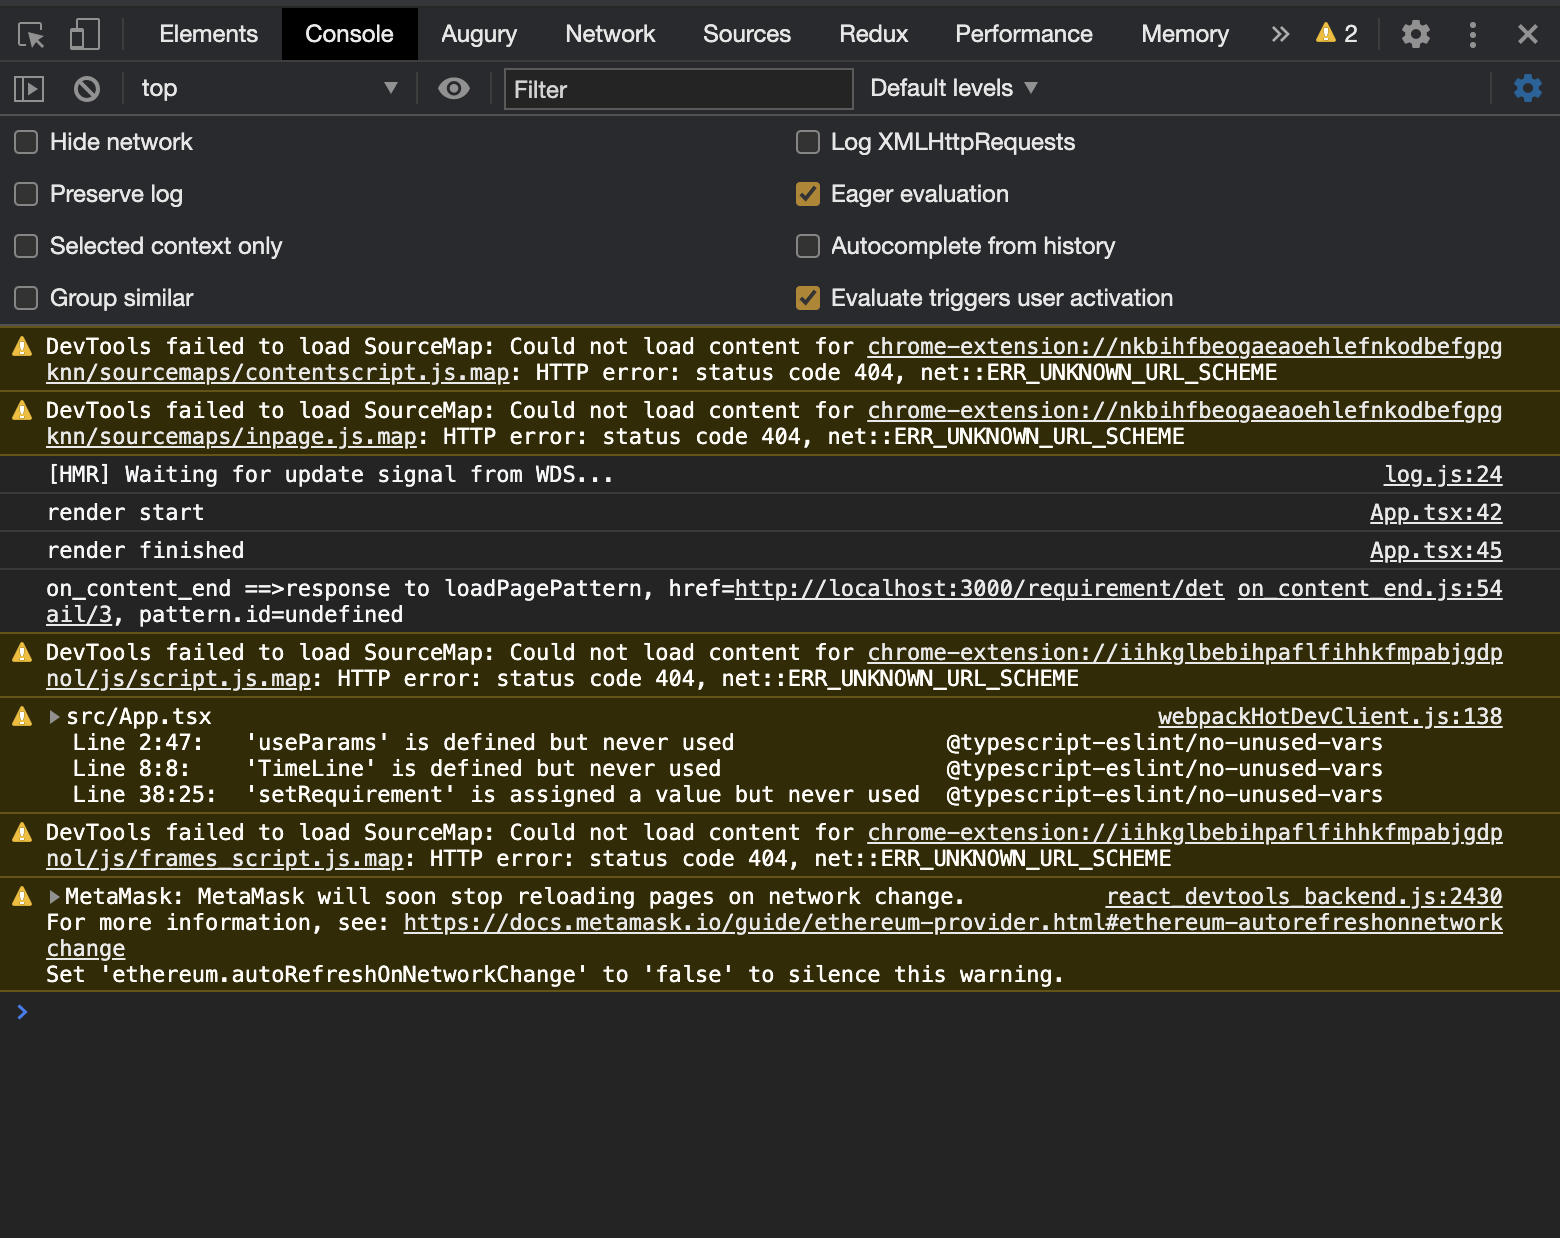Viewport: 1560px width, 1238px height.
Task: Switch to the Network tab
Action: click(610, 34)
